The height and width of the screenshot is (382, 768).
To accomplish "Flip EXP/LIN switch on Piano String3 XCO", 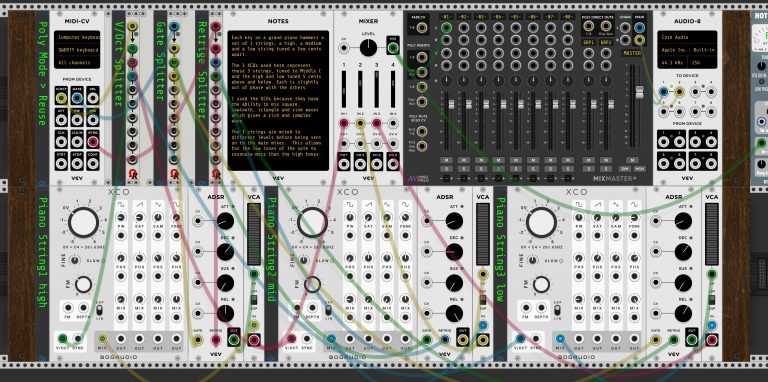I will pyautogui.click(x=558, y=310).
